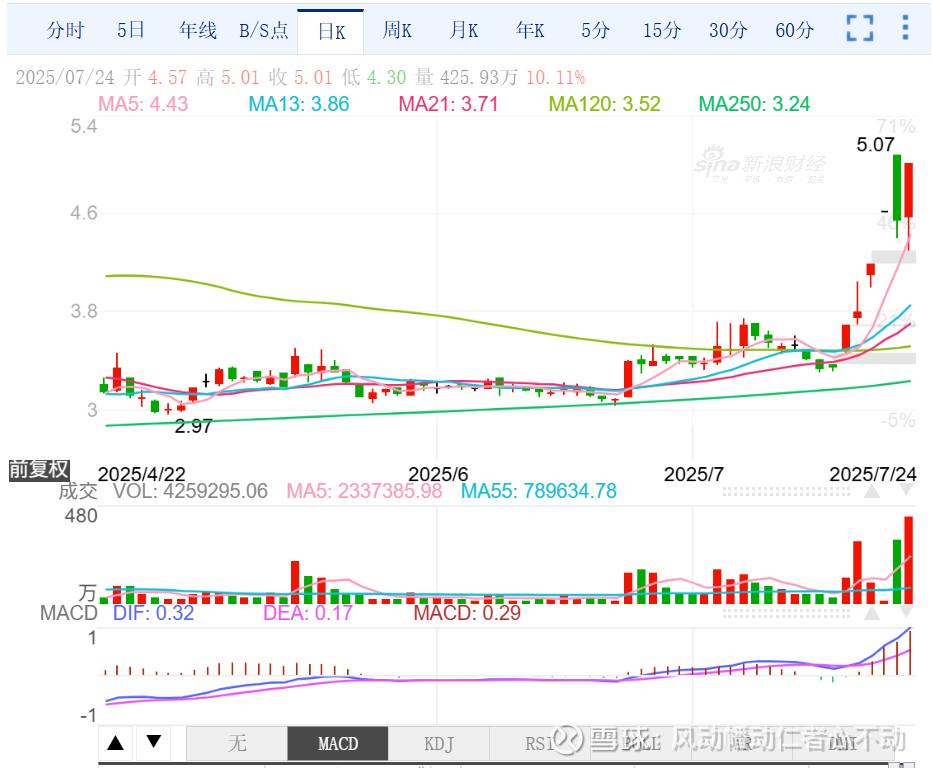
Task: Click the 'MA250: 3.24' label
Action: click(x=754, y=104)
